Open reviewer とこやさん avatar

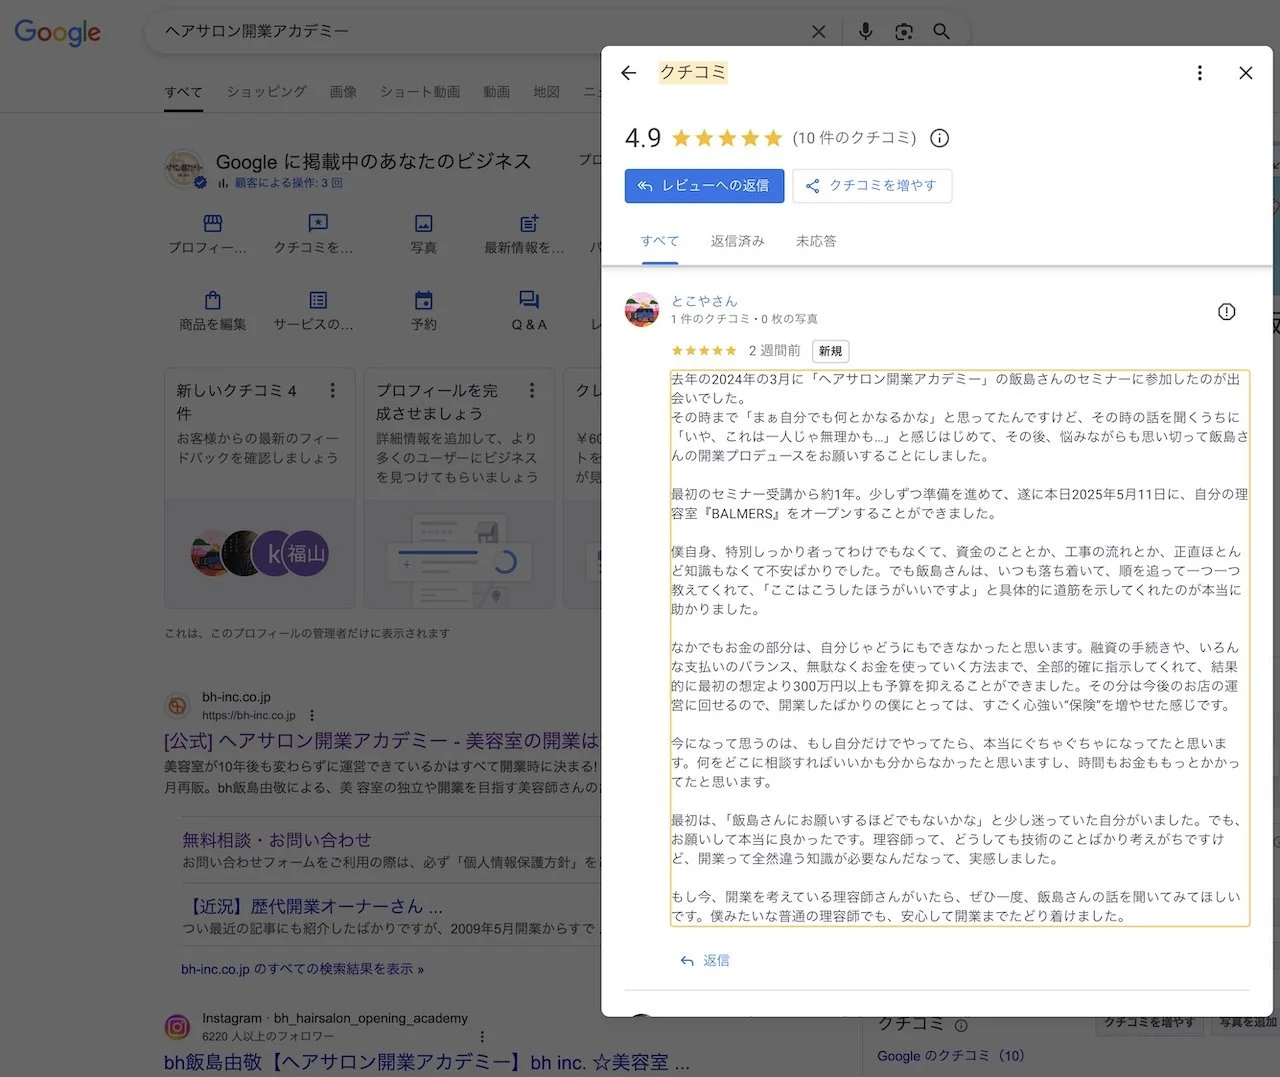[x=642, y=310]
